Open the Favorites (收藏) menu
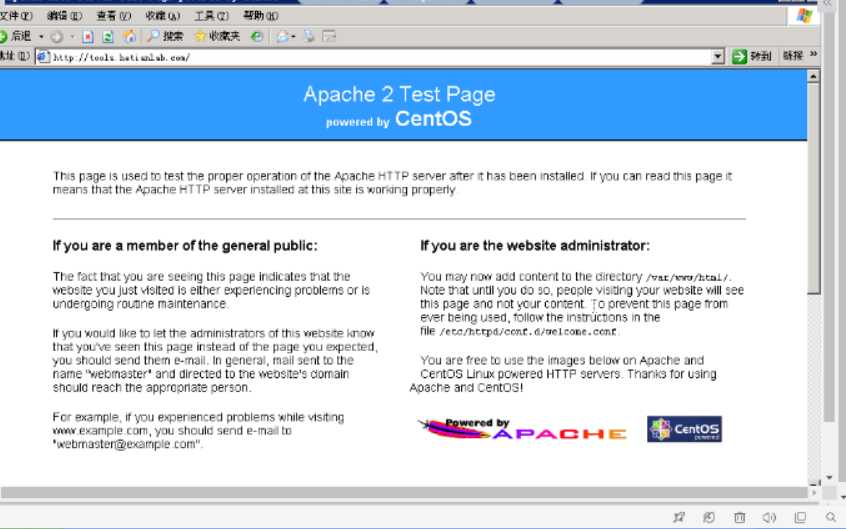The image size is (846, 529). tap(162, 16)
